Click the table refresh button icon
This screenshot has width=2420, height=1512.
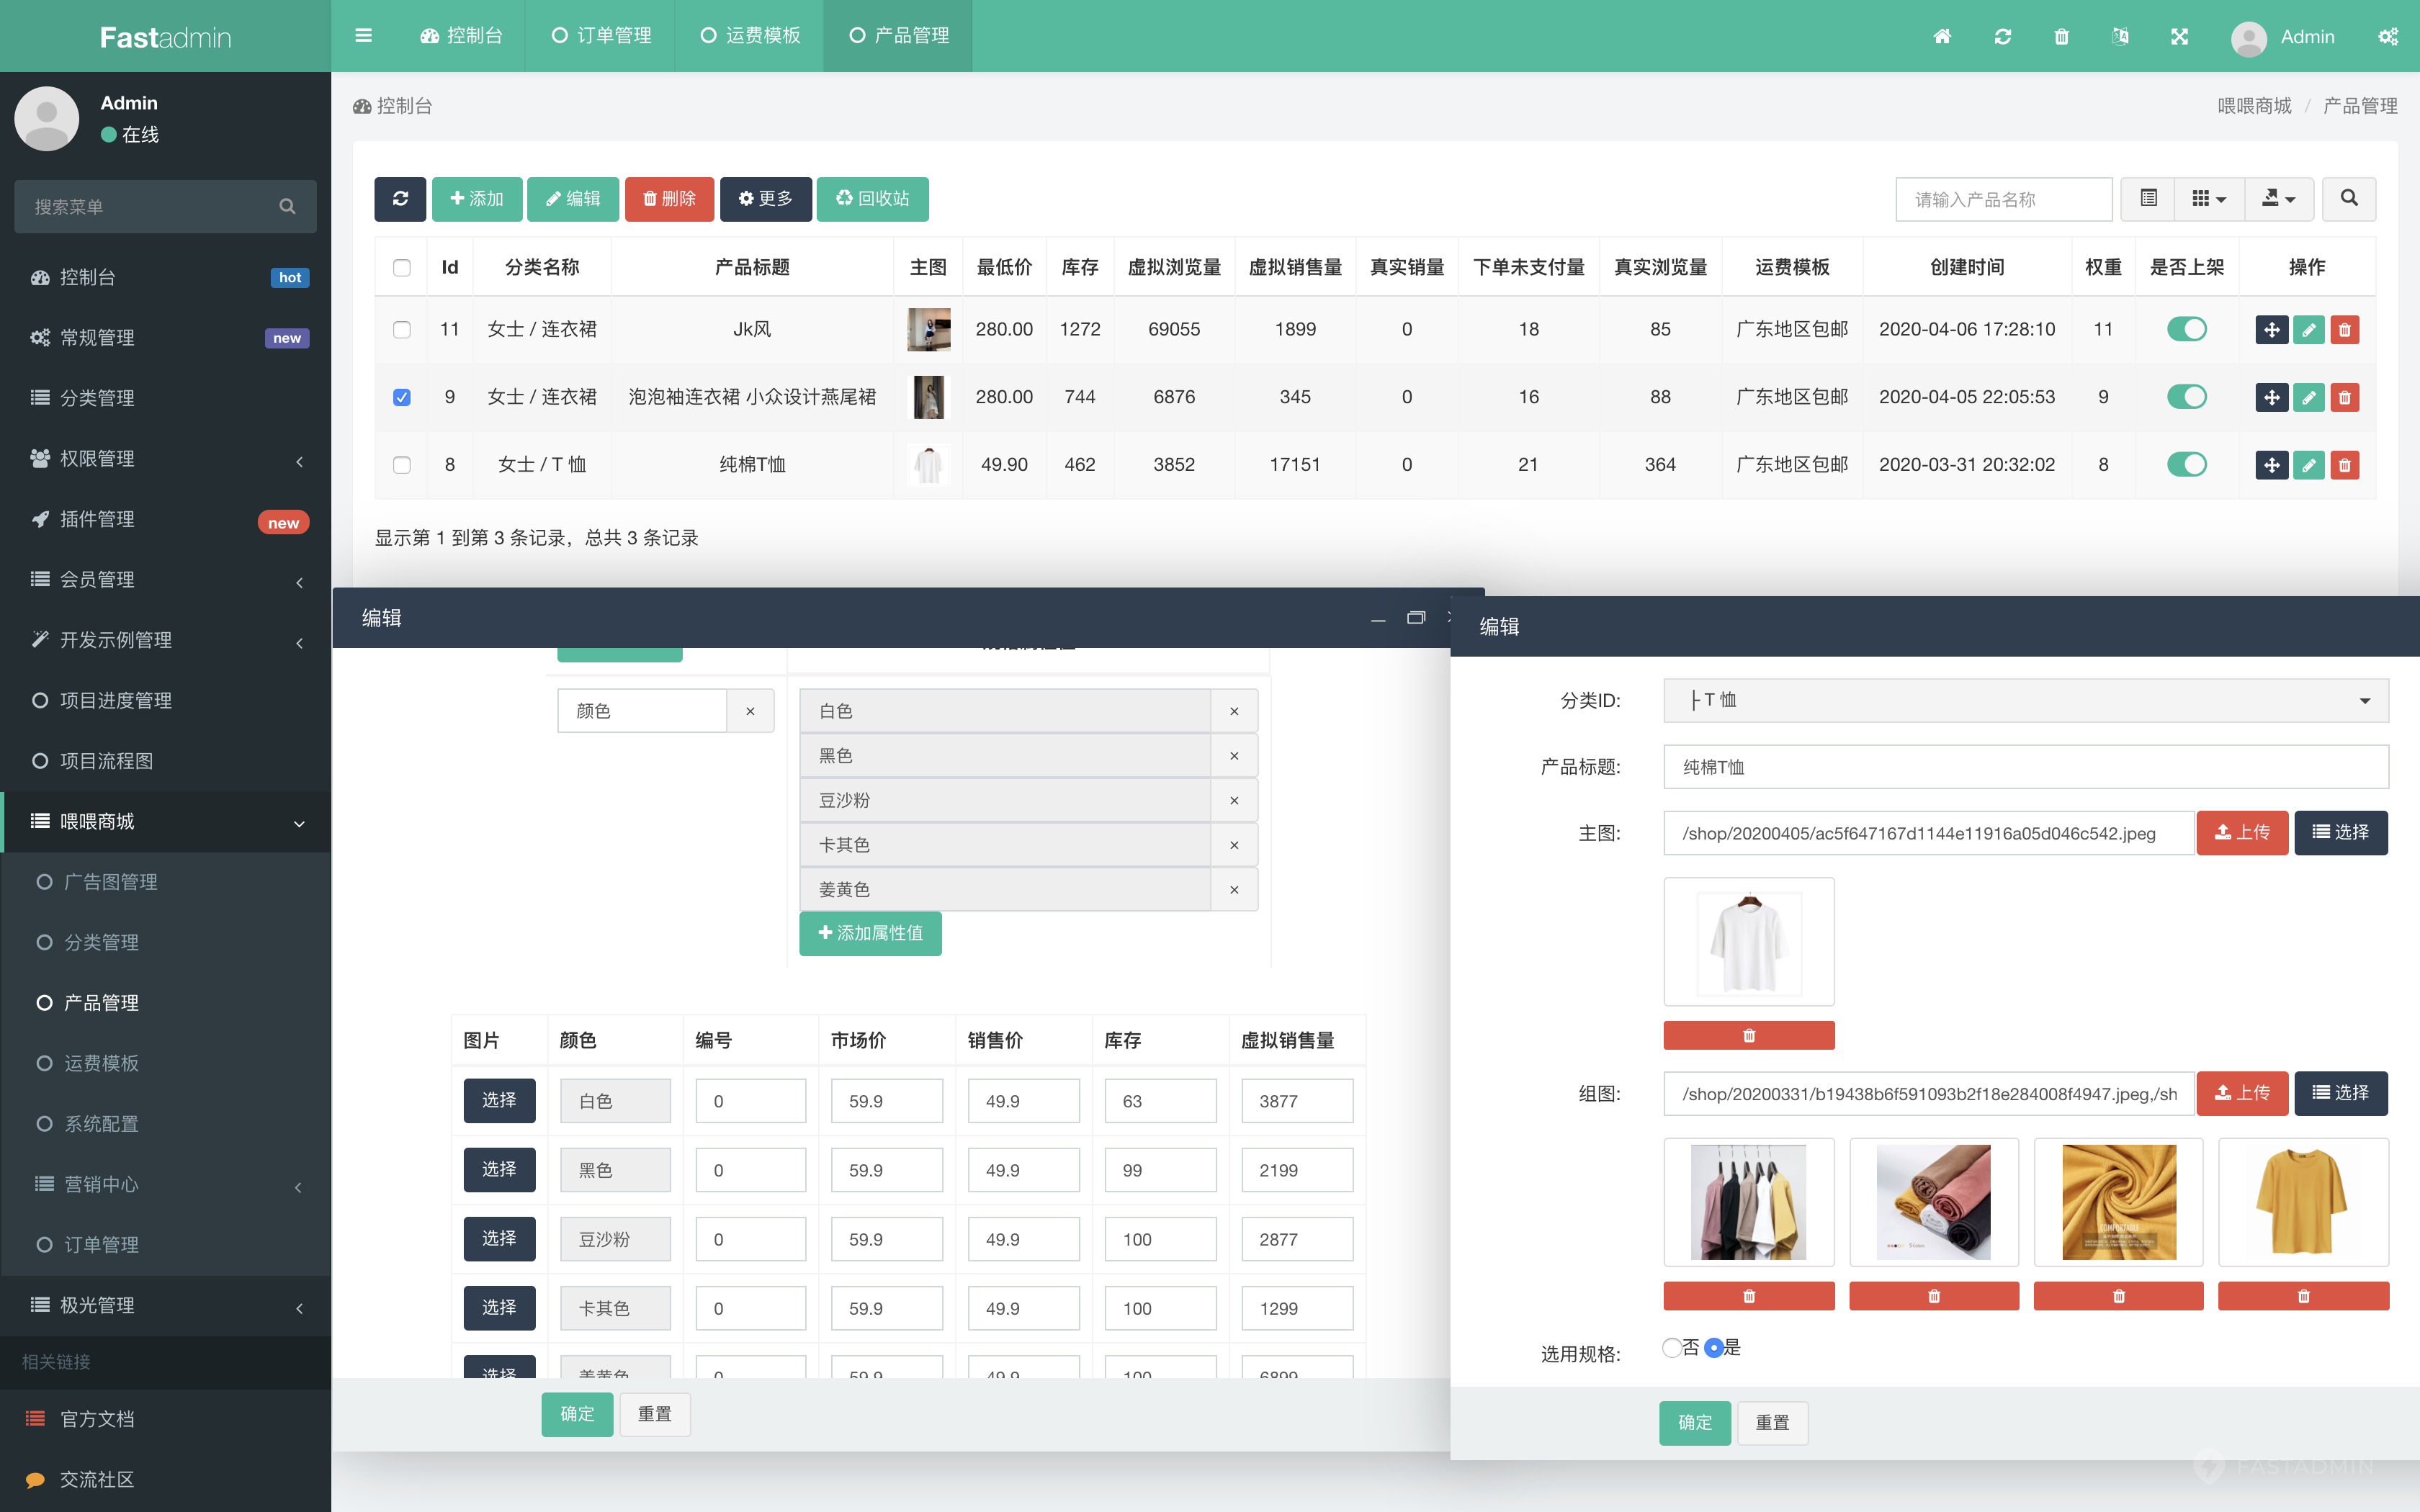click(400, 199)
